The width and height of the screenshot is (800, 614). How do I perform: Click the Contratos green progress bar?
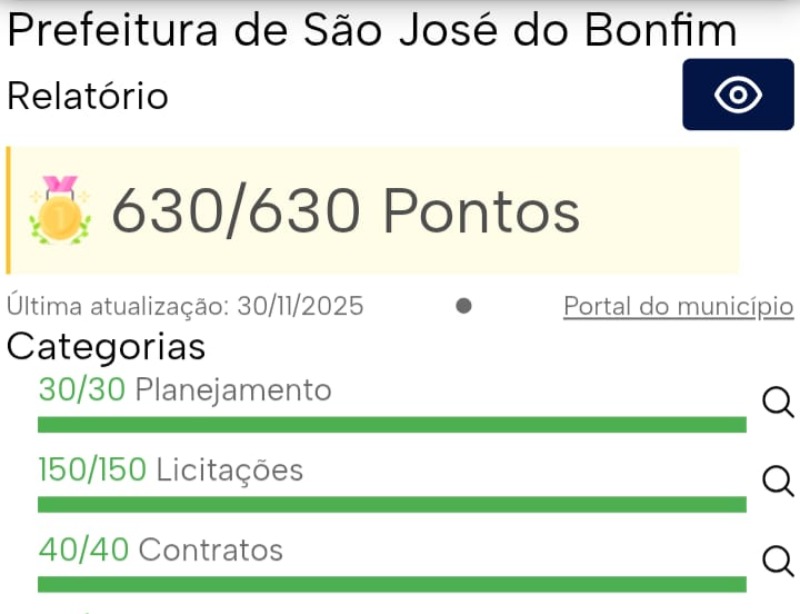click(392, 584)
